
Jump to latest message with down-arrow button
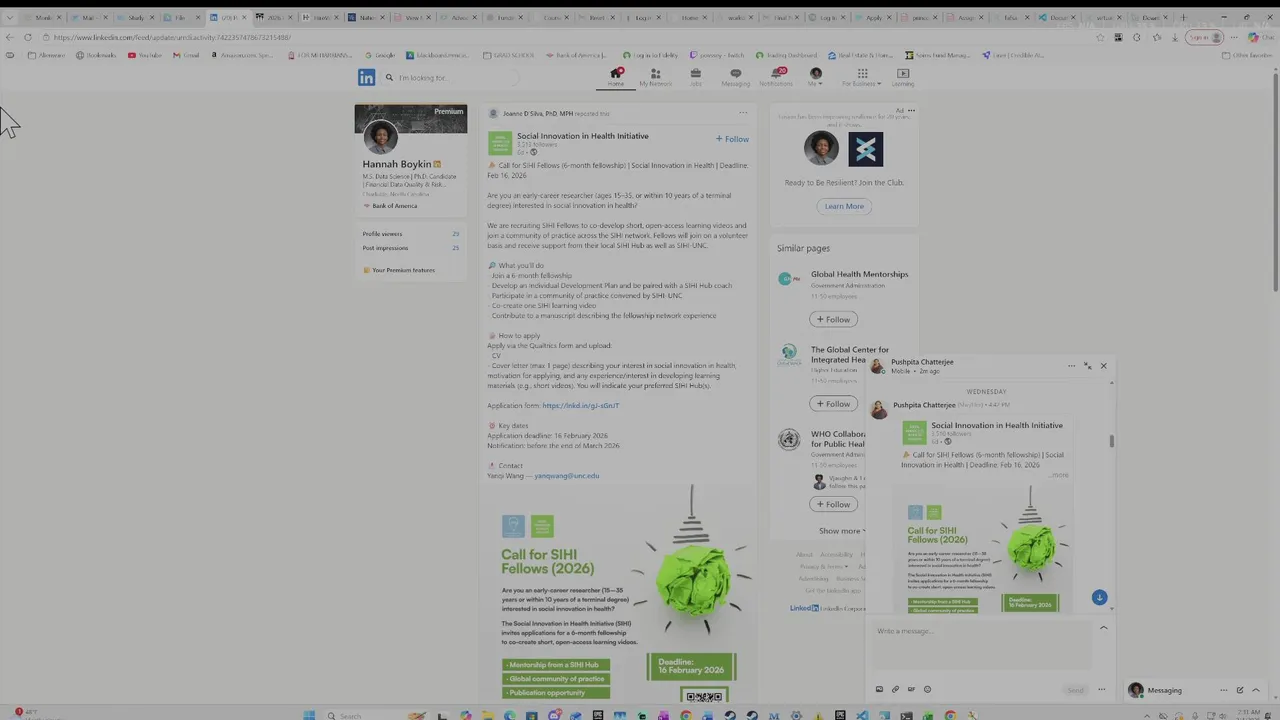coord(1099,597)
